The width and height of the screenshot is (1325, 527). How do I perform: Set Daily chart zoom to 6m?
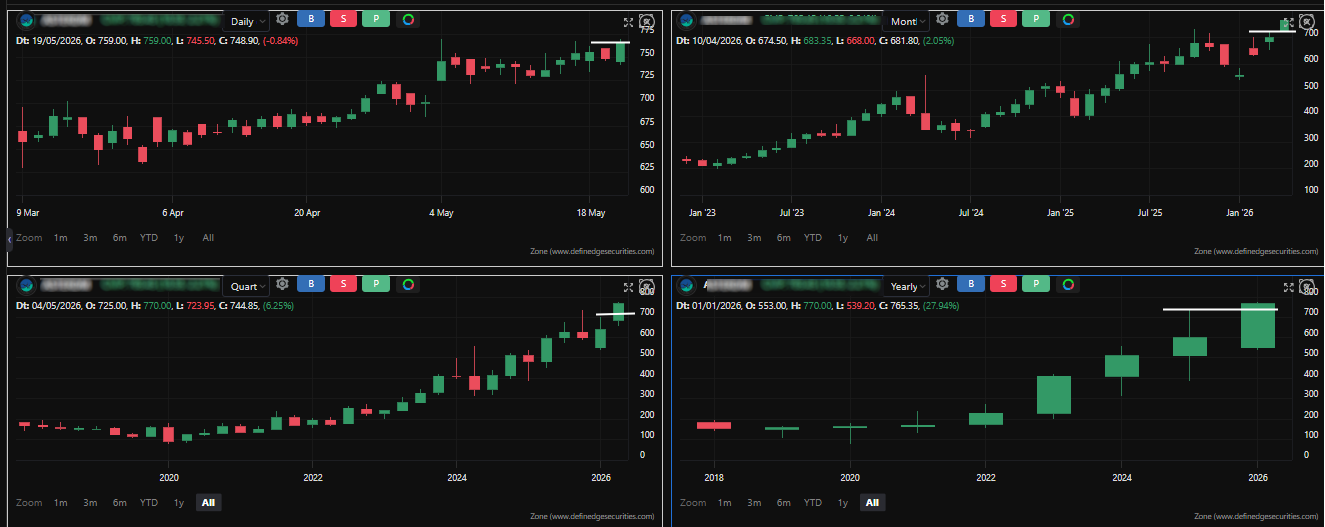119,238
